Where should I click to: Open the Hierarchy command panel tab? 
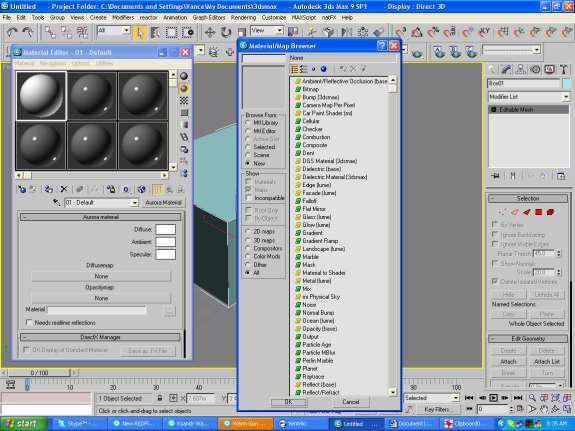[520, 69]
